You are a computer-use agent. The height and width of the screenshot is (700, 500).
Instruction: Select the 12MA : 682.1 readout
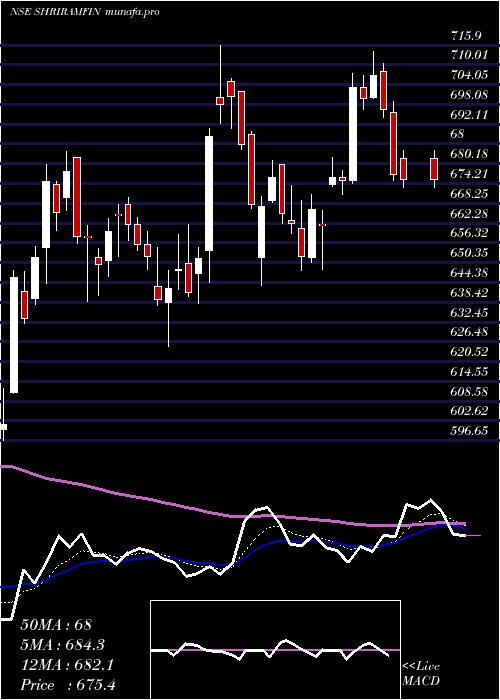point(67,665)
